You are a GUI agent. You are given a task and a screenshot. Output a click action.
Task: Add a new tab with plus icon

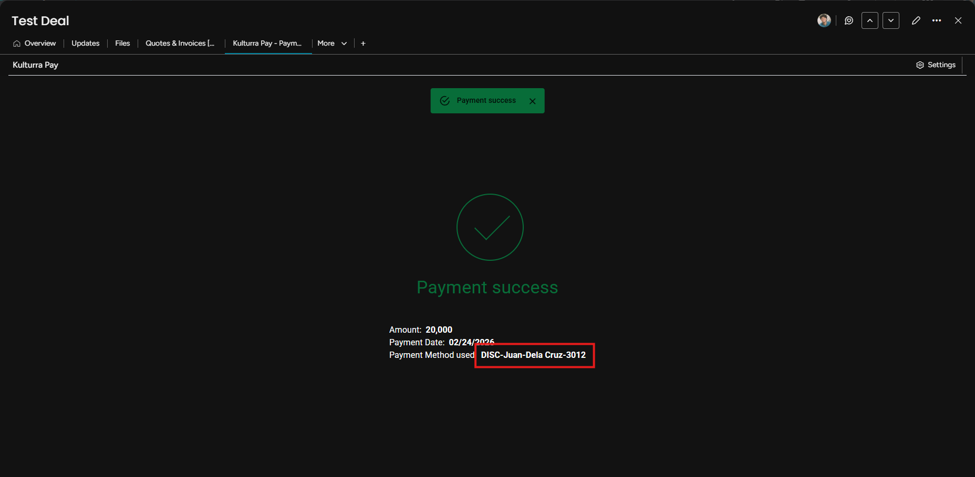(363, 44)
